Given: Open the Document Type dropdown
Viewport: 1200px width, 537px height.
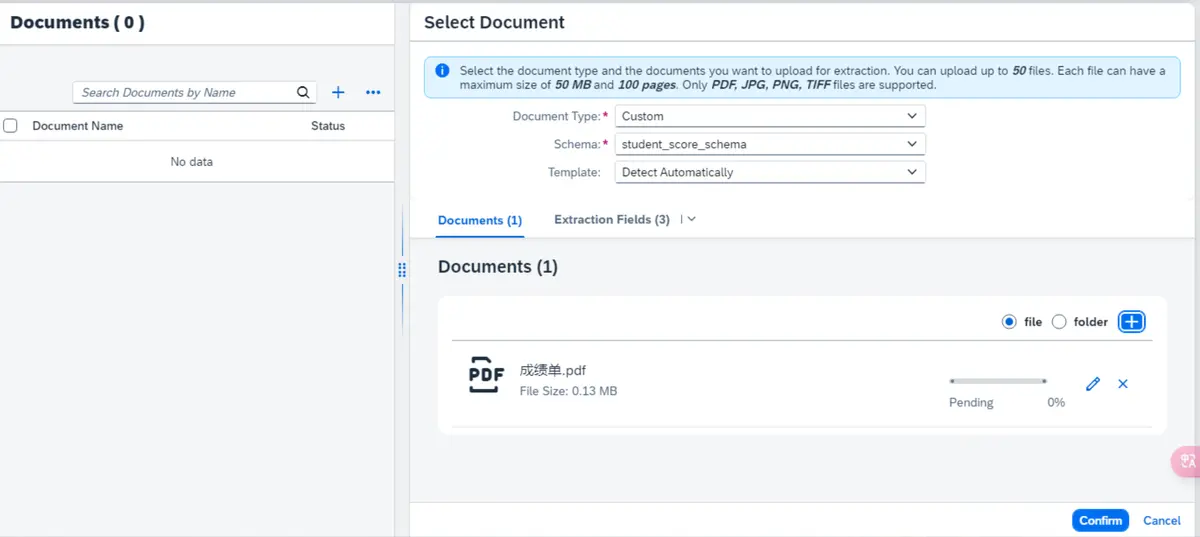Looking at the screenshot, I should [770, 116].
